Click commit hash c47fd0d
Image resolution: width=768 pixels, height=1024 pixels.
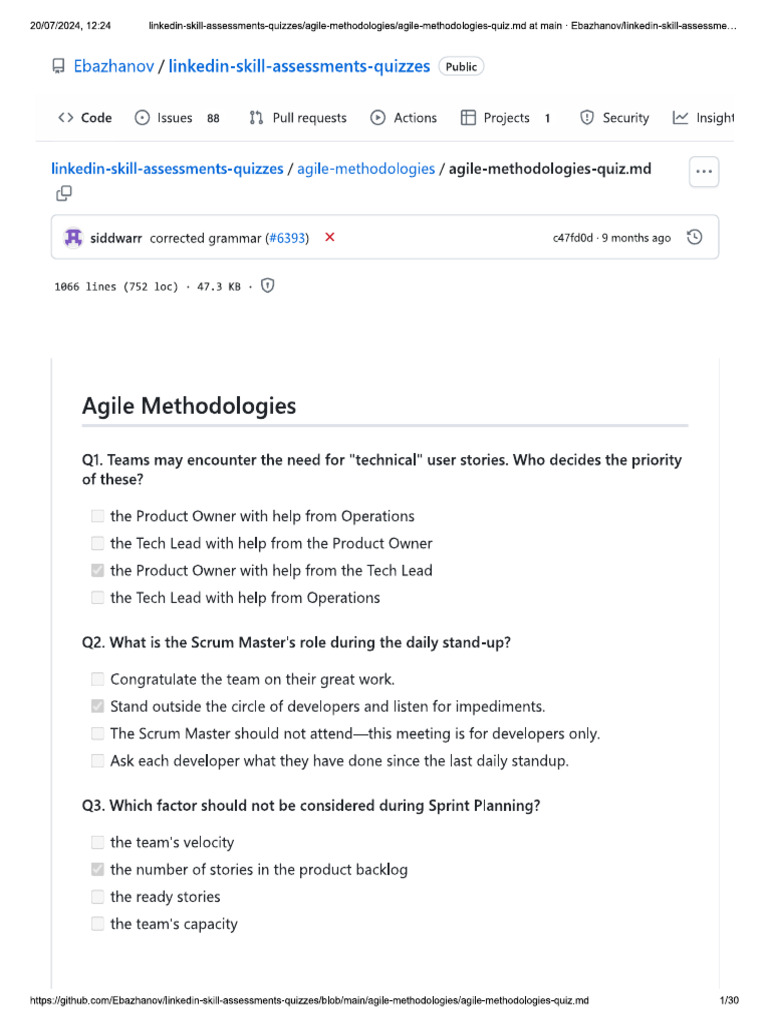pos(572,238)
